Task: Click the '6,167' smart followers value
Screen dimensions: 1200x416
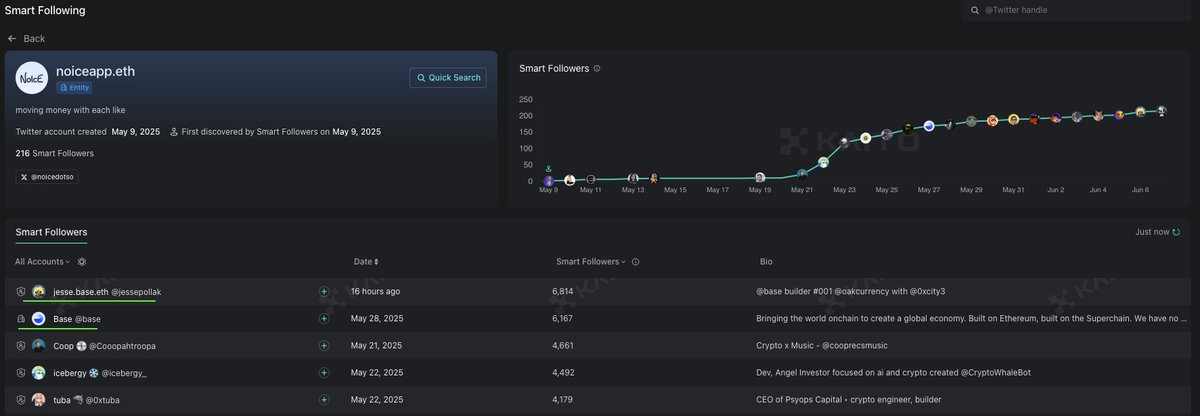Action: click(x=562, y=318)
